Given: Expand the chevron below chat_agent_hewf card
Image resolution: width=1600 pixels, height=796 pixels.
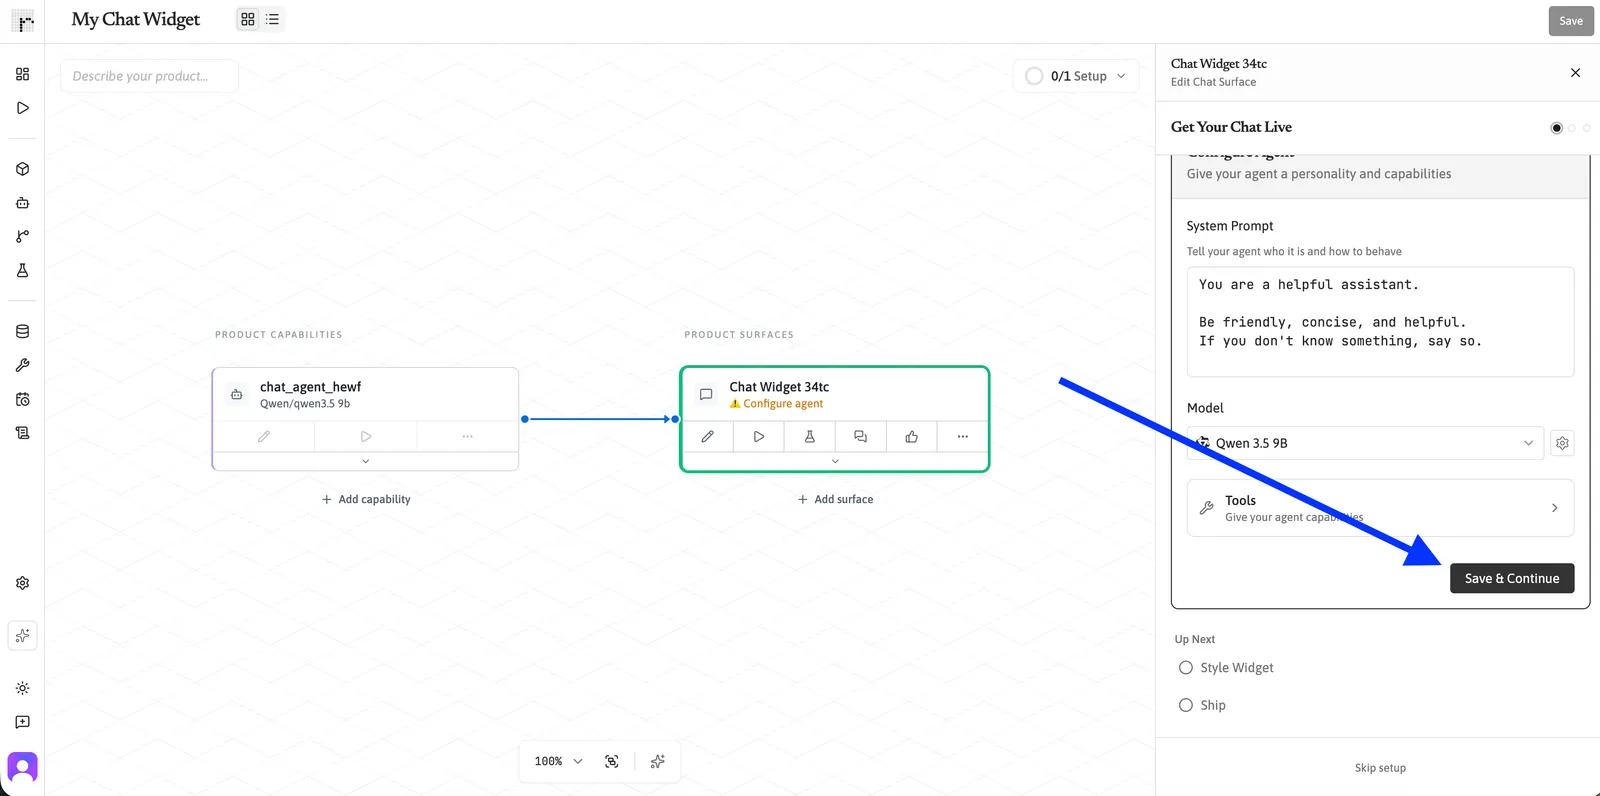Looking at the screenshot, I should tap(365, 461).
